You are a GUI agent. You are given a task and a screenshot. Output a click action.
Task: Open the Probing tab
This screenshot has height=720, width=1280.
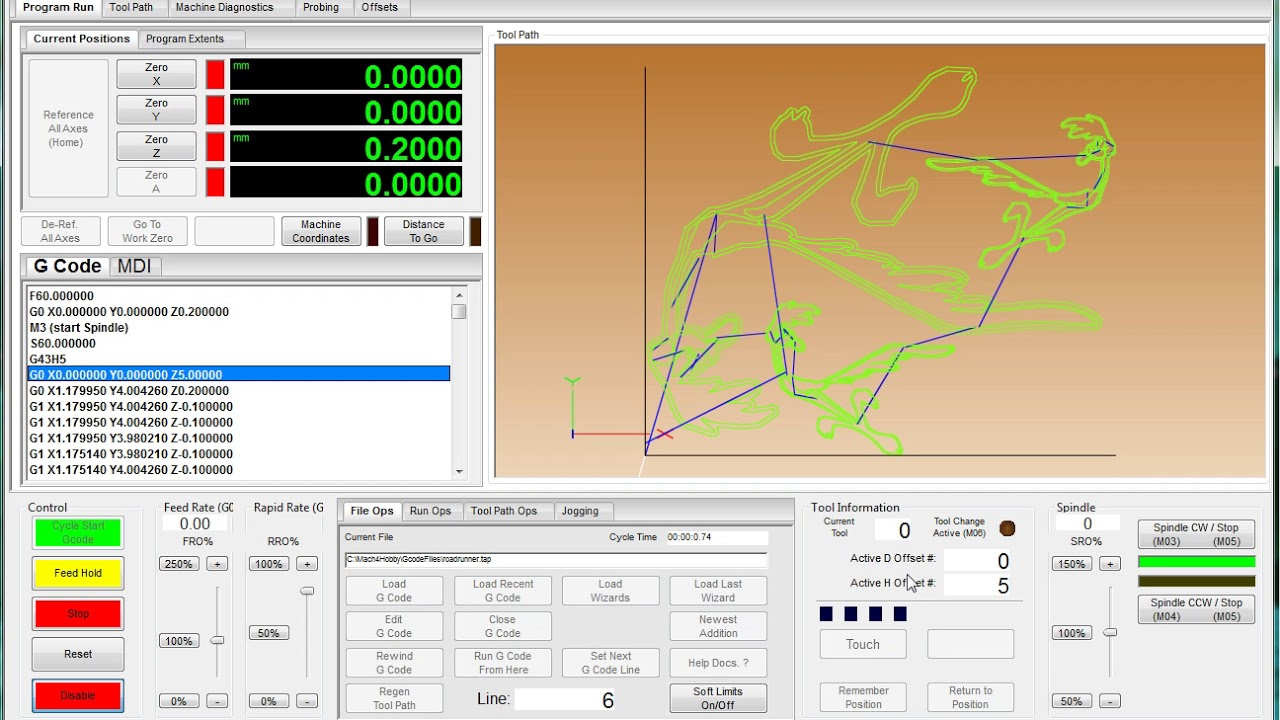point(321,7)
